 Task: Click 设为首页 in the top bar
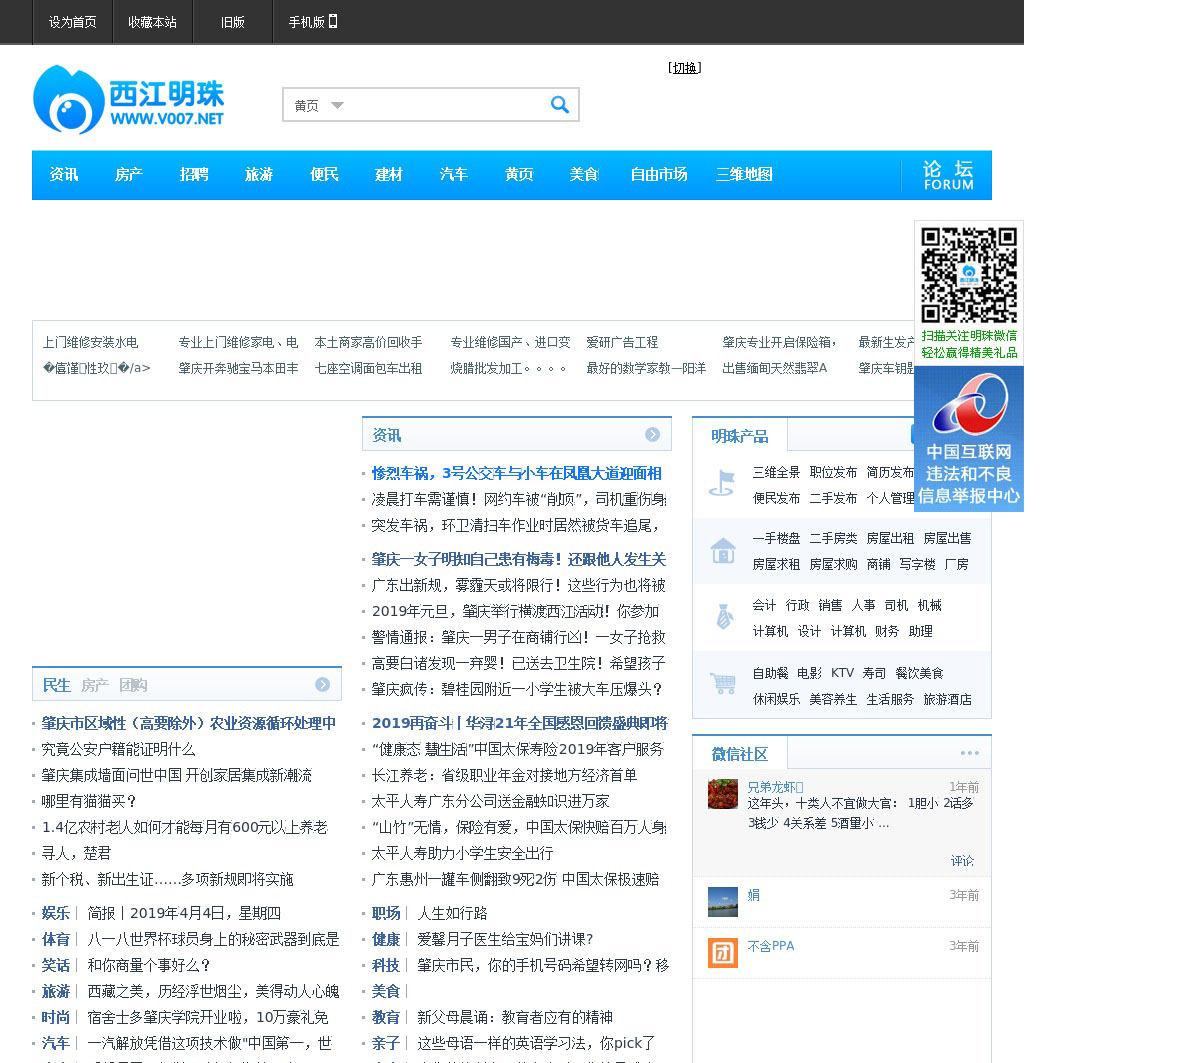click(x=72, y=22)
